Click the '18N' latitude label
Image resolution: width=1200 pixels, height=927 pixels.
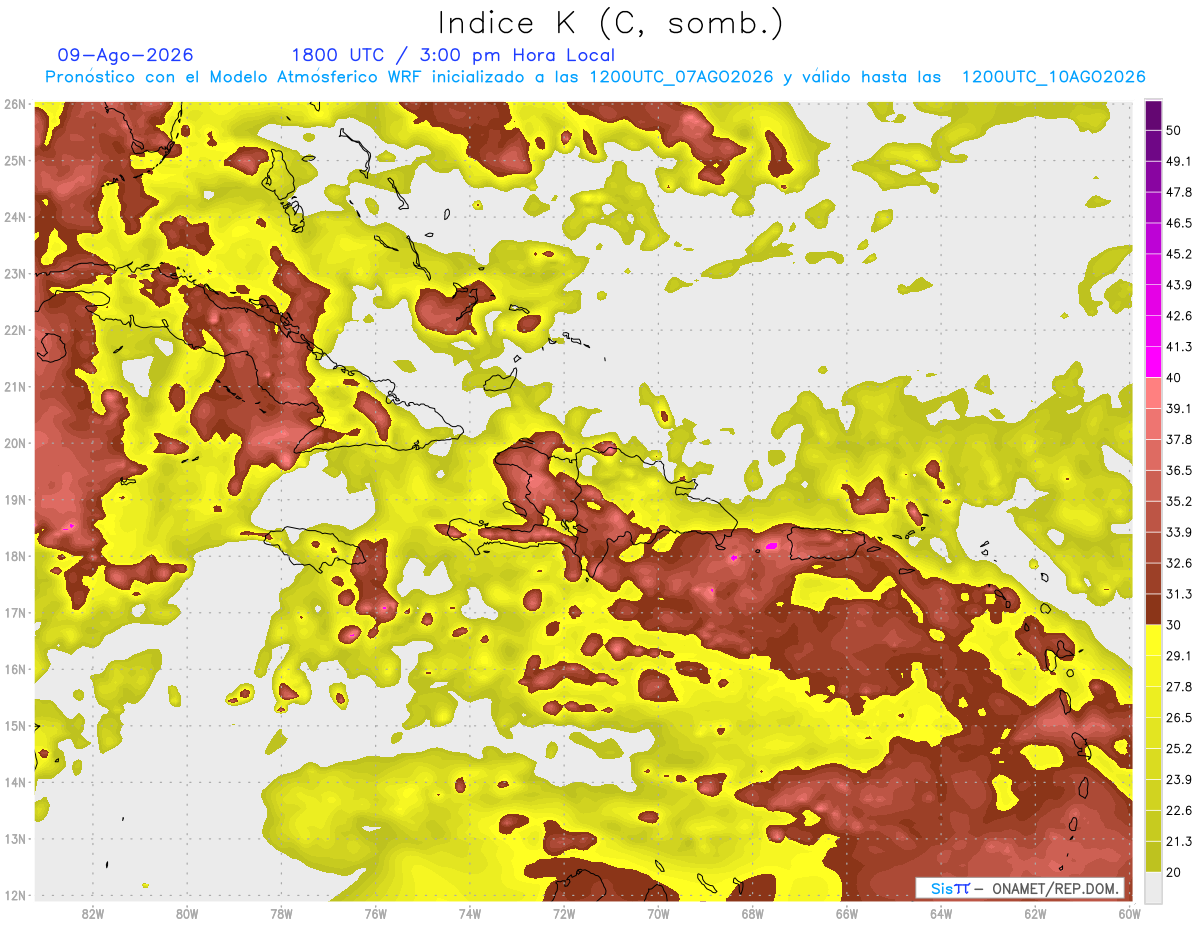[15, 556]
